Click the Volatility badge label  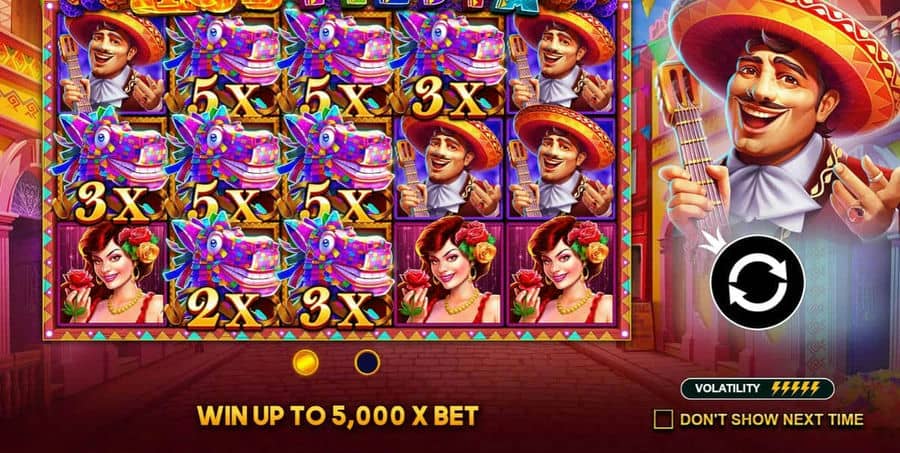pos(727,389)
